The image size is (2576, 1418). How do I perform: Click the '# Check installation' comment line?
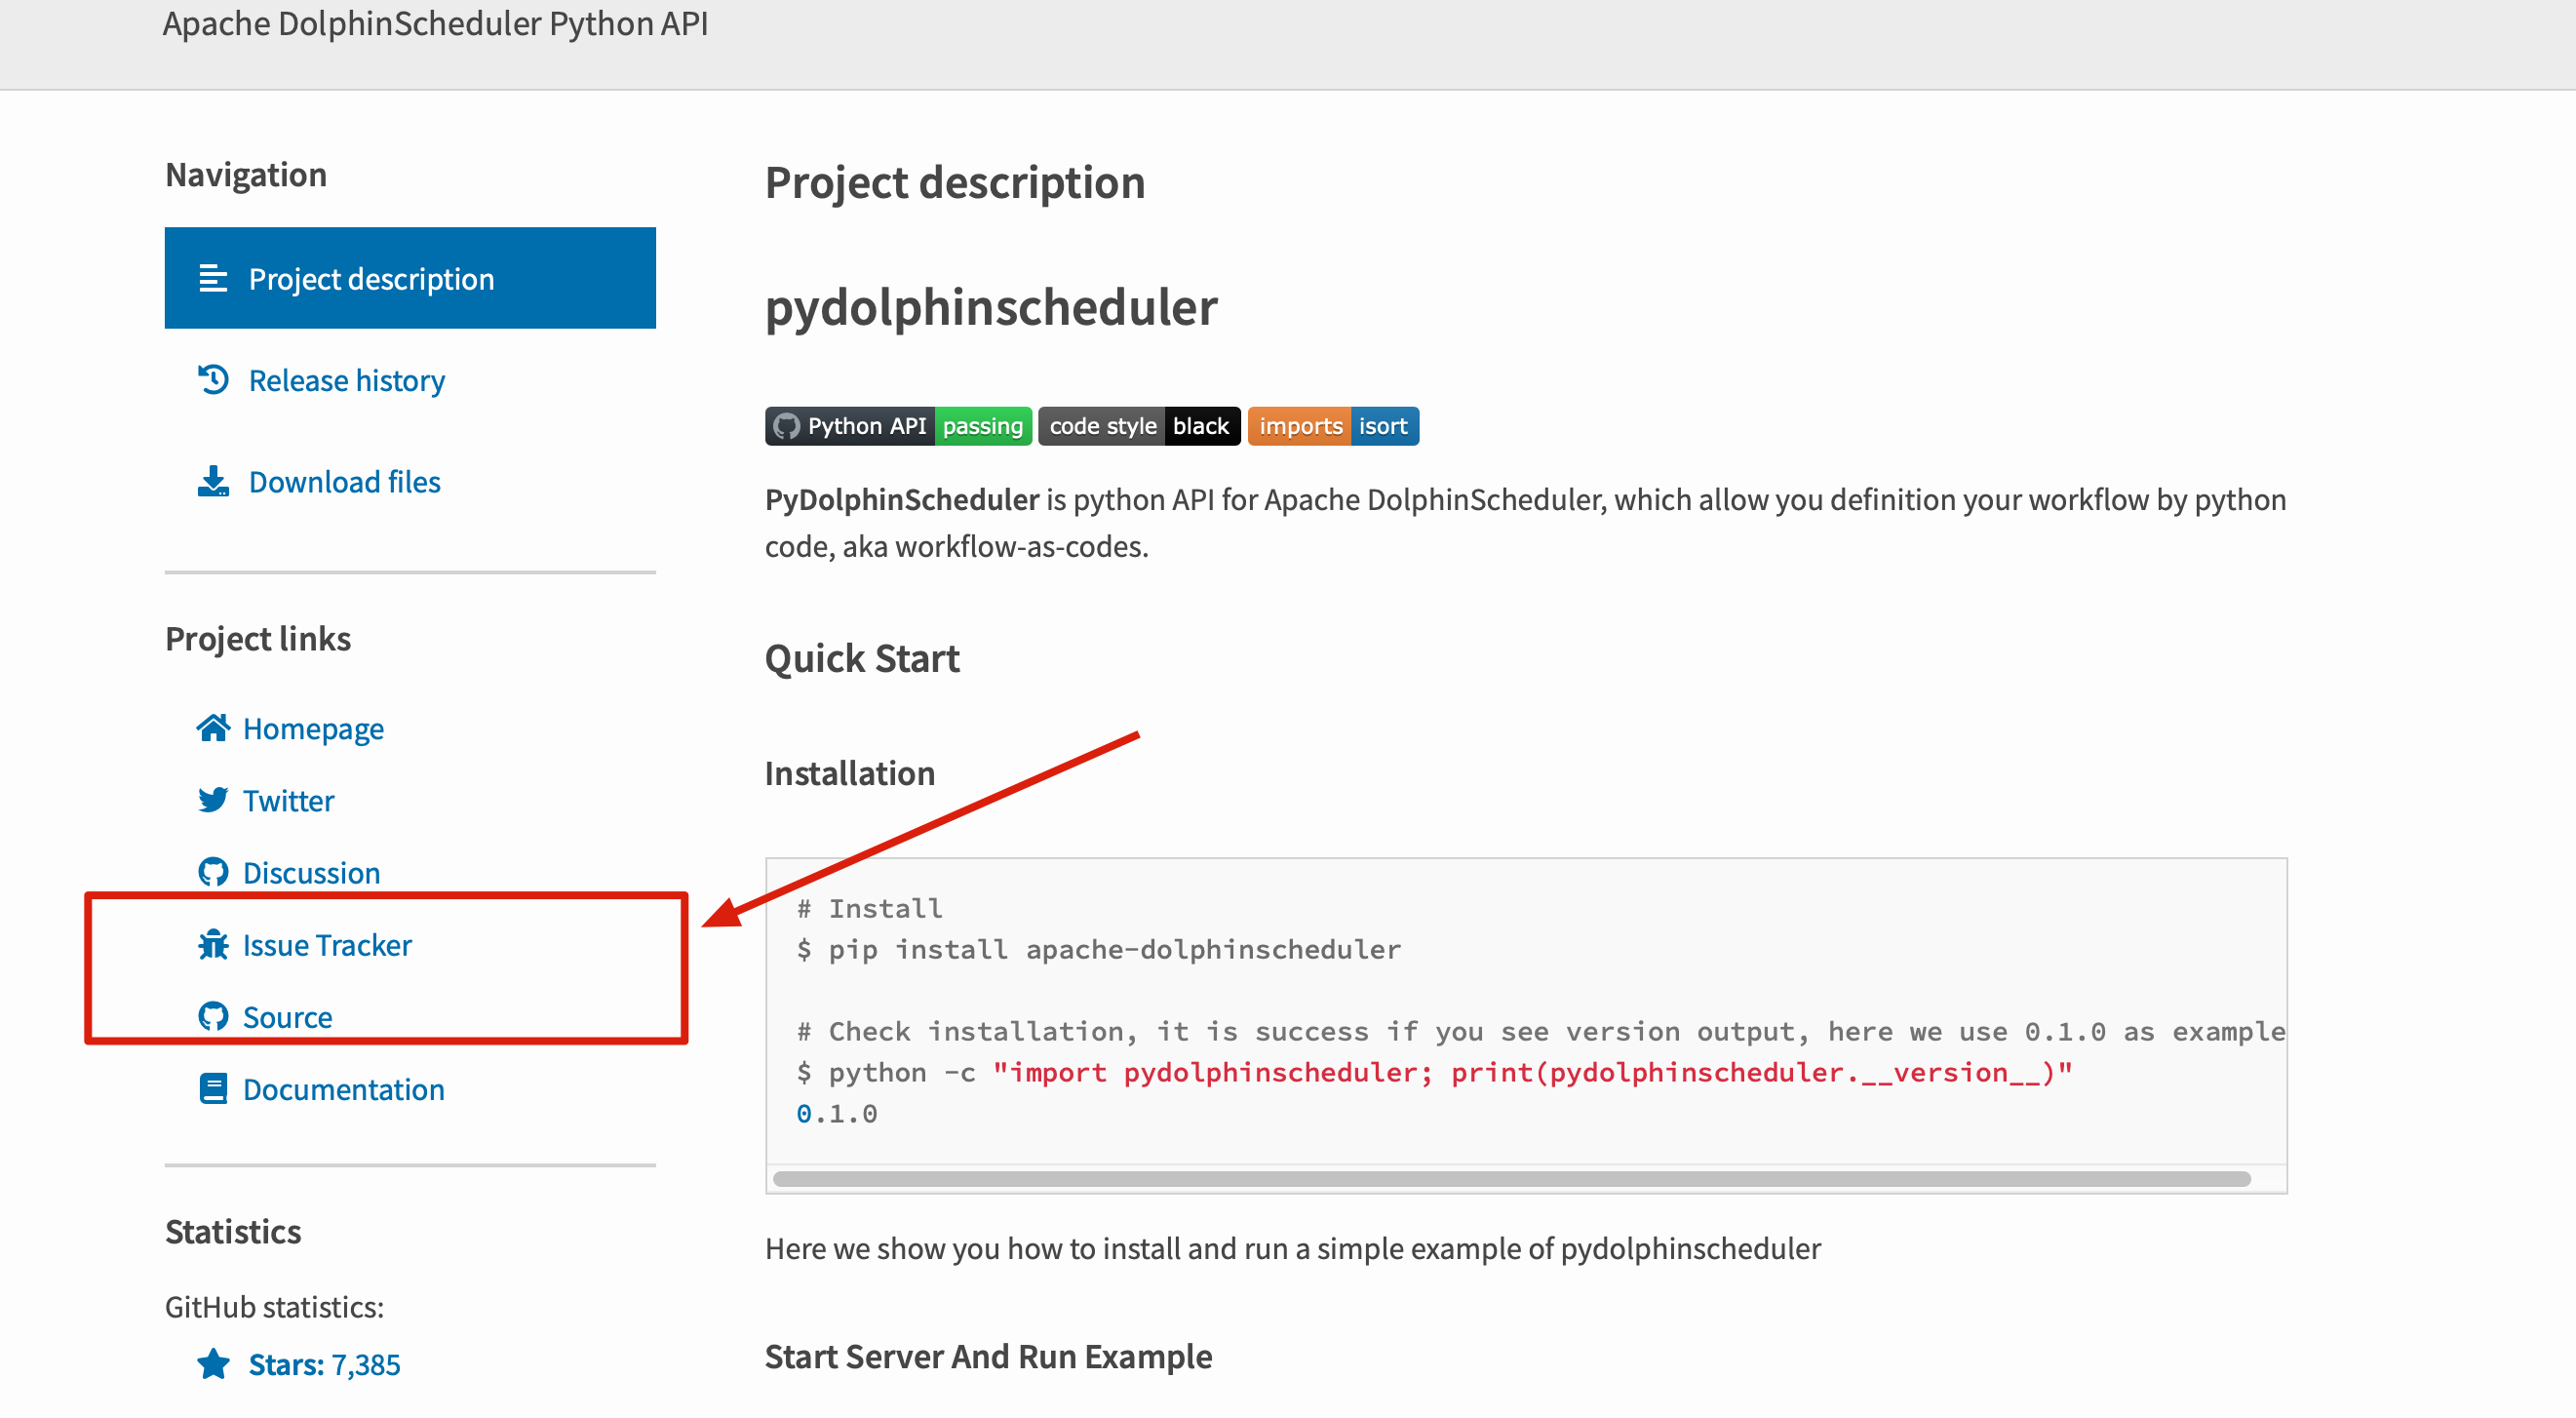click(x=1541, y=1031)
